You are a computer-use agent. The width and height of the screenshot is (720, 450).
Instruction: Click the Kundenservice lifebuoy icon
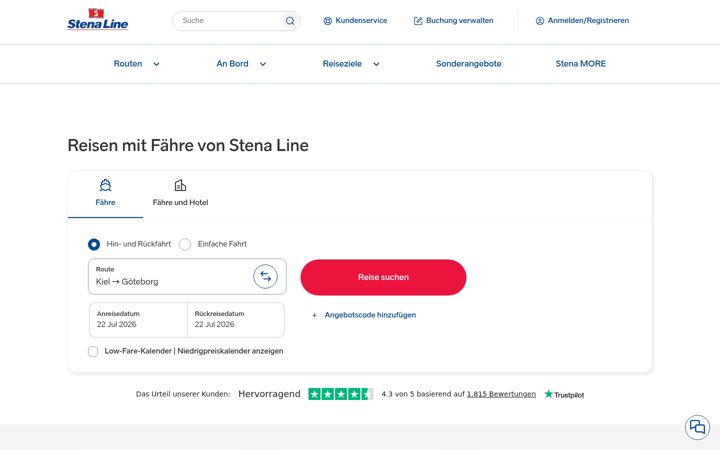coord(327,21)
